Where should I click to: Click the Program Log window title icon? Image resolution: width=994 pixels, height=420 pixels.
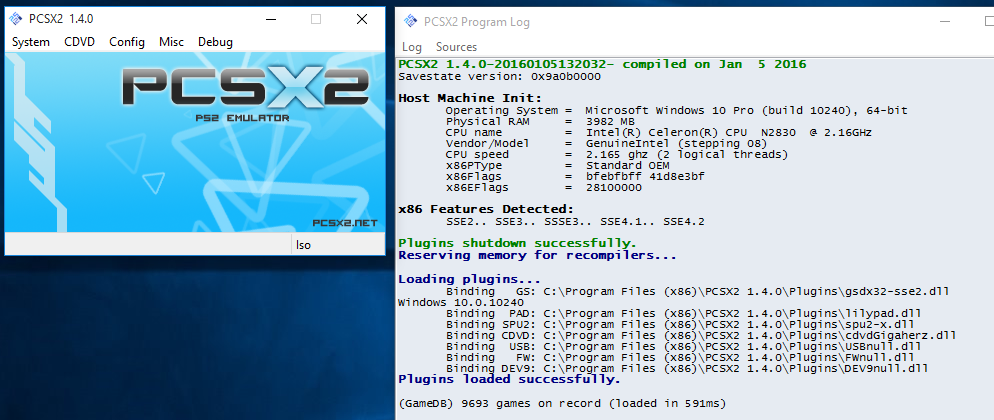(410, 22)
